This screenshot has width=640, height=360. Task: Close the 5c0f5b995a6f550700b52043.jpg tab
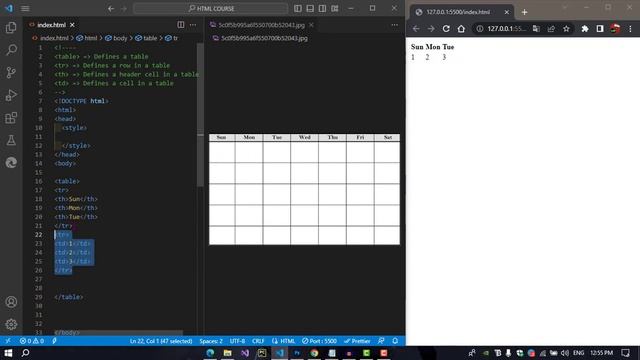tap(311, 25)
